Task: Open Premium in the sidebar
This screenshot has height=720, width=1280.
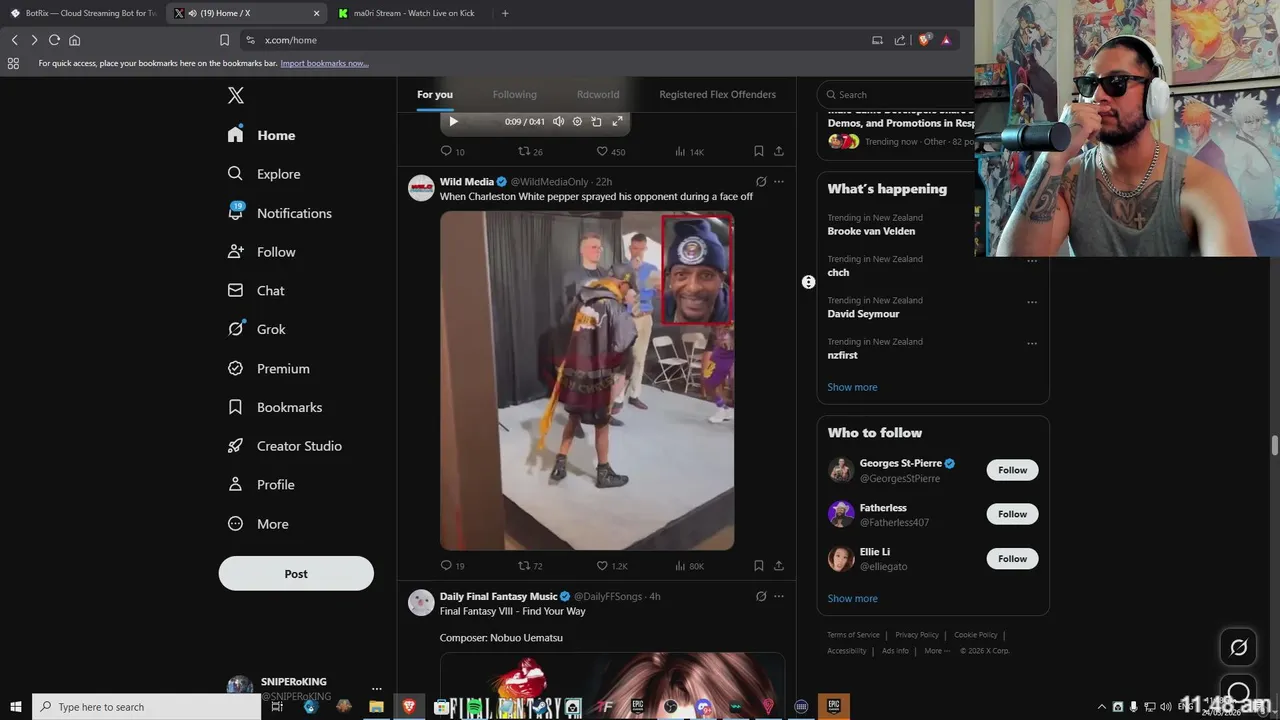Action: (268, 368)
